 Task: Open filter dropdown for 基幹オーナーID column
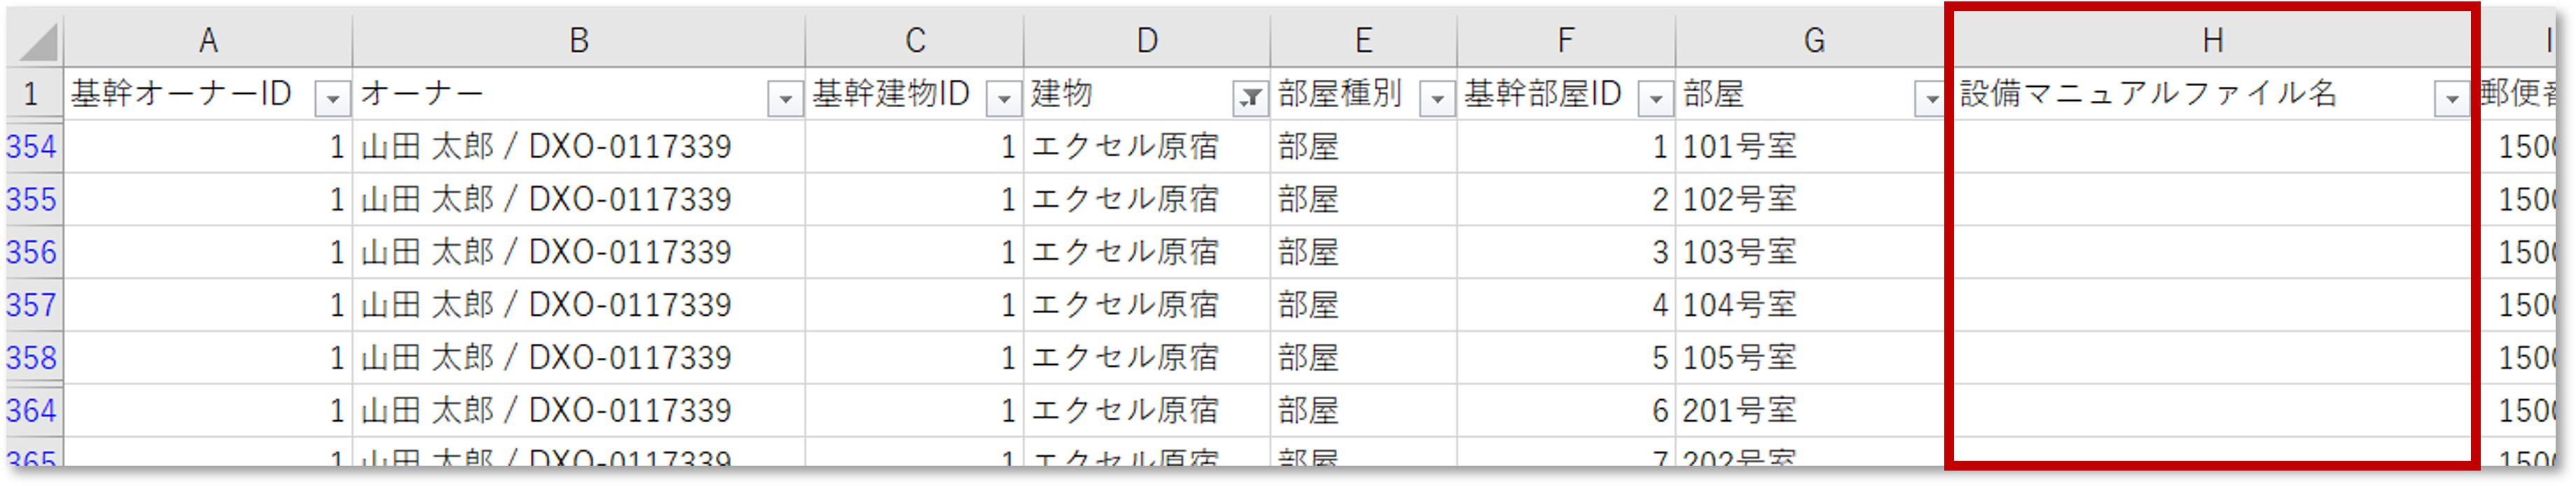coord(332,98)
